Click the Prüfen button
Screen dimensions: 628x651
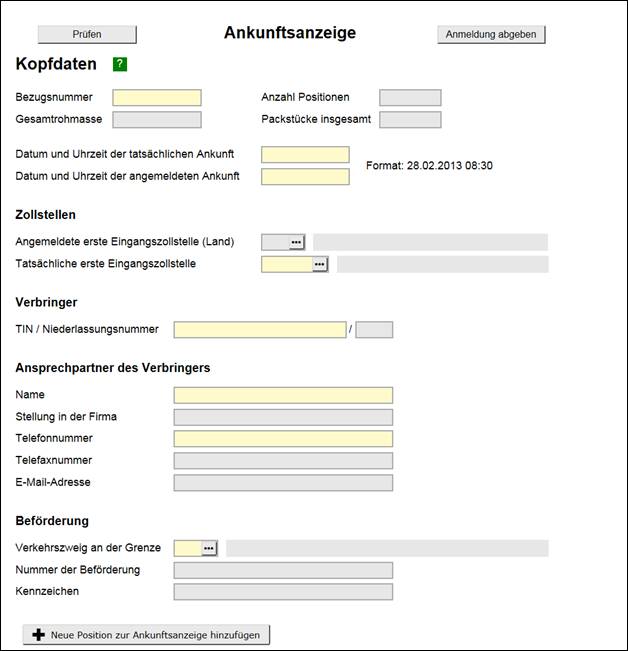87,34
